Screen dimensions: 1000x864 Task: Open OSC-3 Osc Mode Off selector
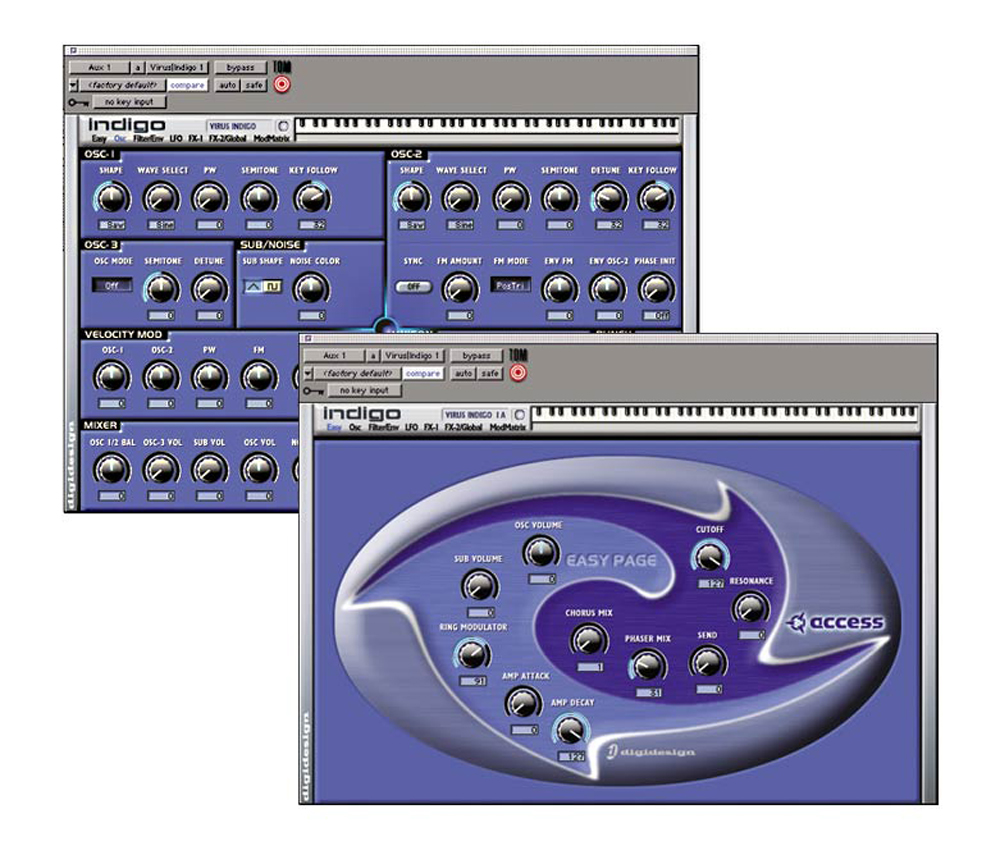click(112, 285)
